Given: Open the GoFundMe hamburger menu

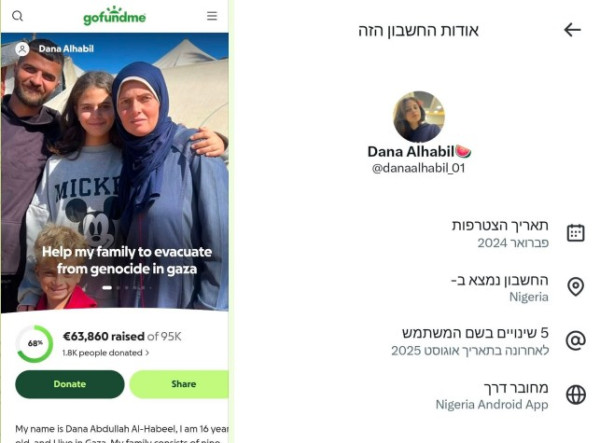Looking at the screenshot, I should point(212,16).
